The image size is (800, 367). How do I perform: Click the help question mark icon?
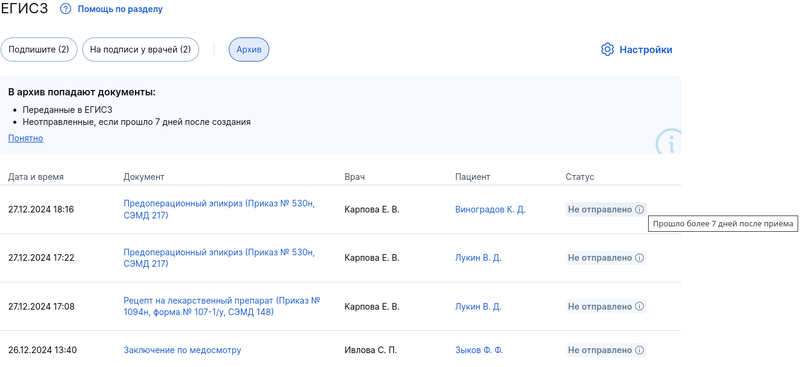coord(65,9)
